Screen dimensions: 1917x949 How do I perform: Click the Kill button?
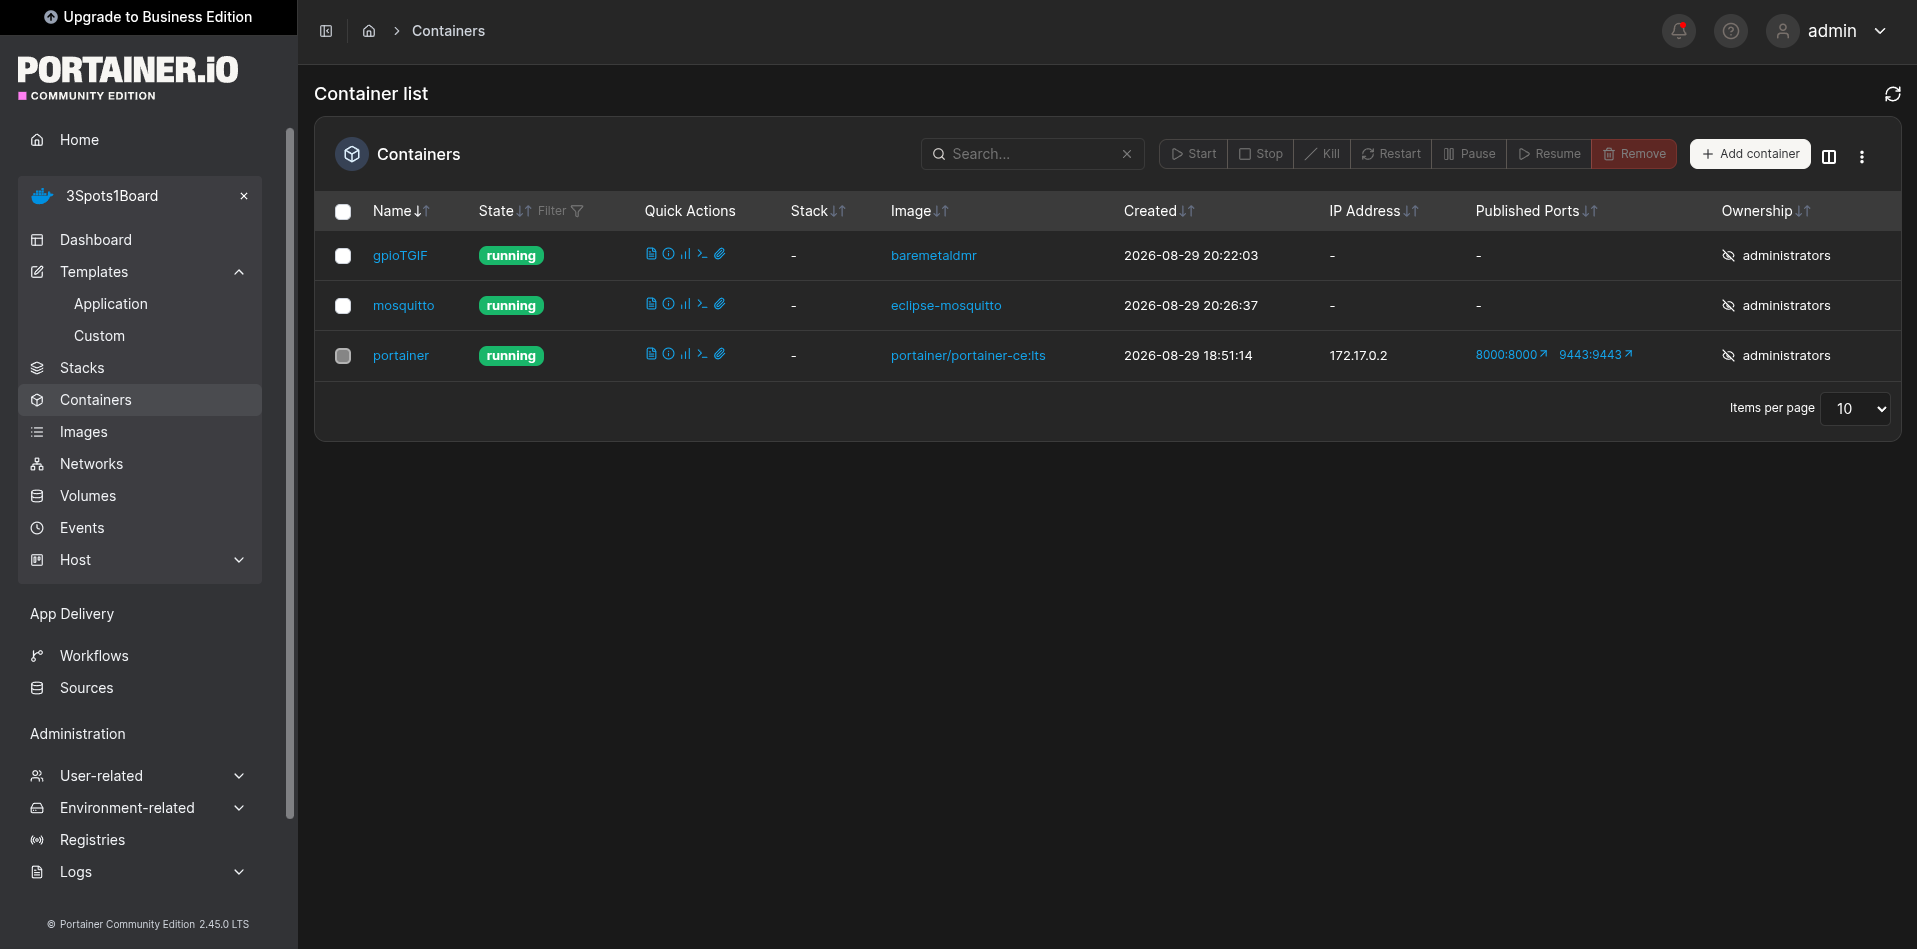click(x=1322, y=154)
